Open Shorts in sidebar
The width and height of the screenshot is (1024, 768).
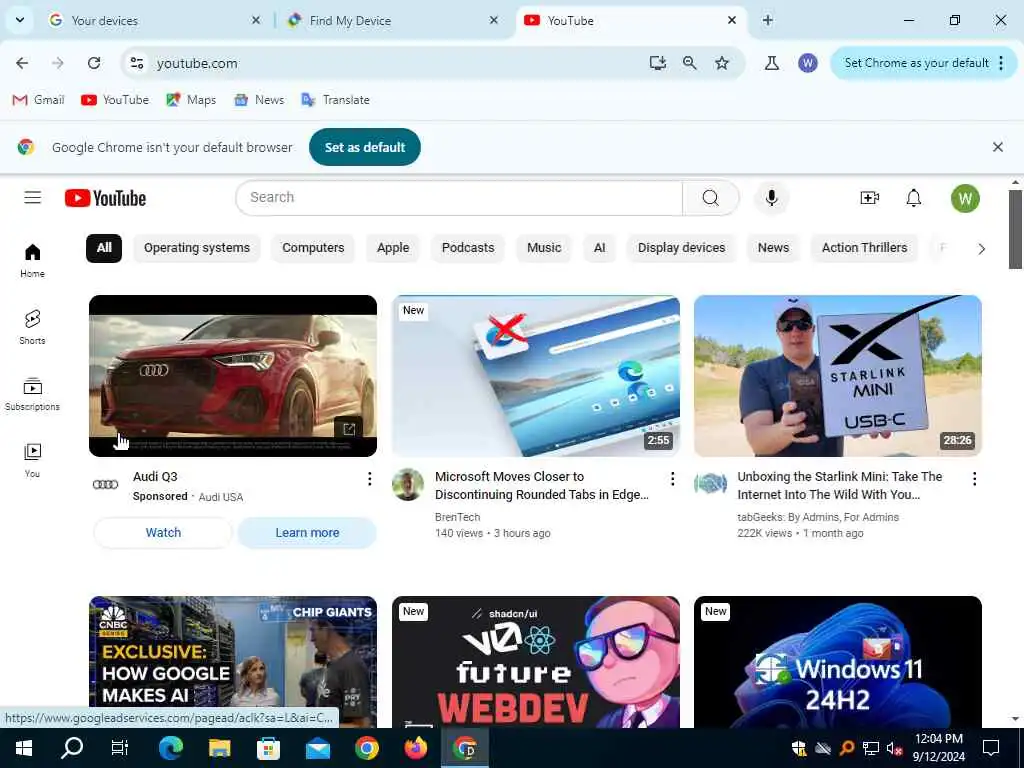(x=33, y=327)
